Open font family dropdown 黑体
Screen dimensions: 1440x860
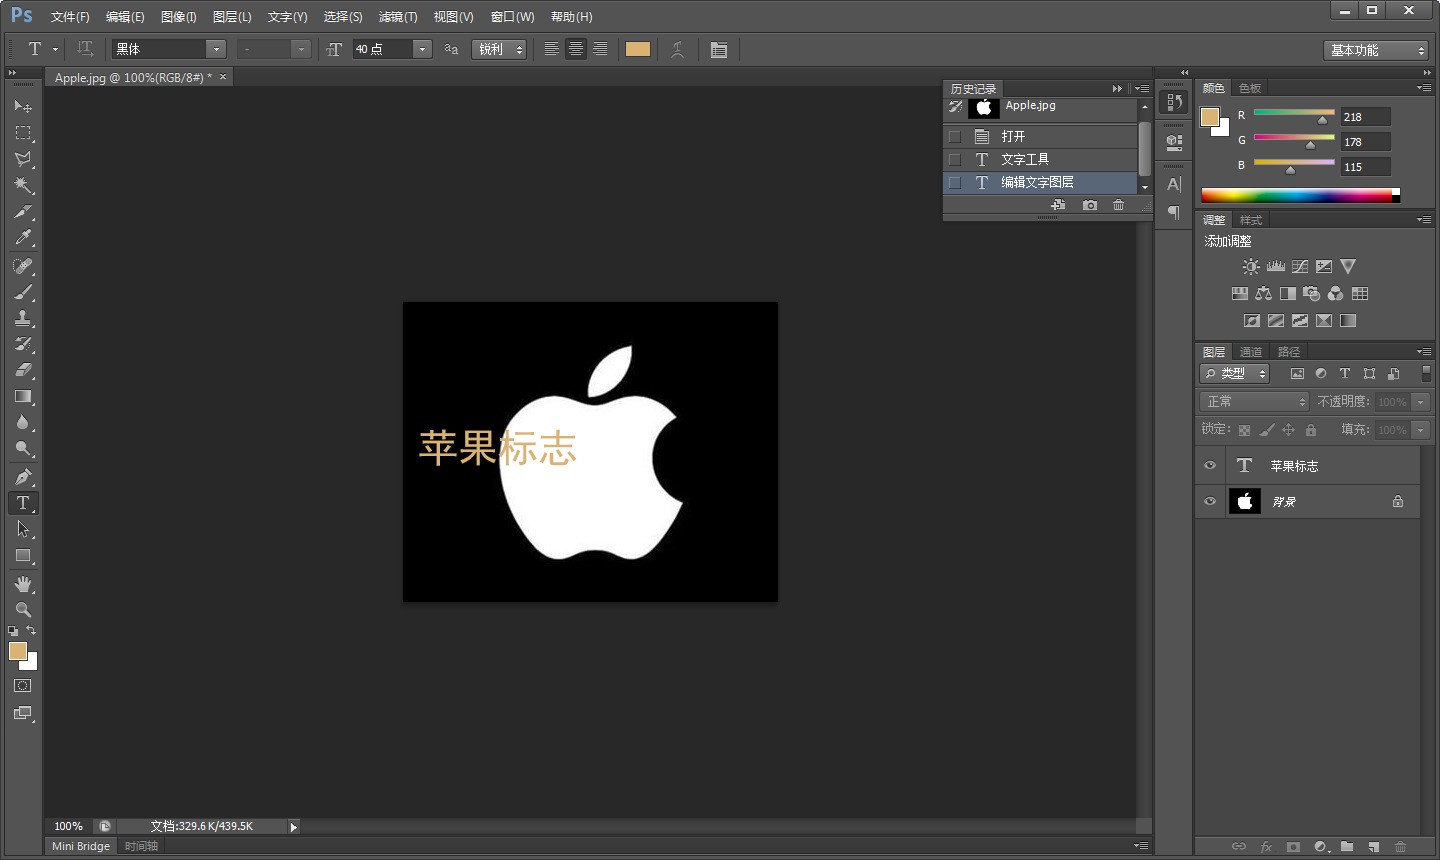(216, 49)
